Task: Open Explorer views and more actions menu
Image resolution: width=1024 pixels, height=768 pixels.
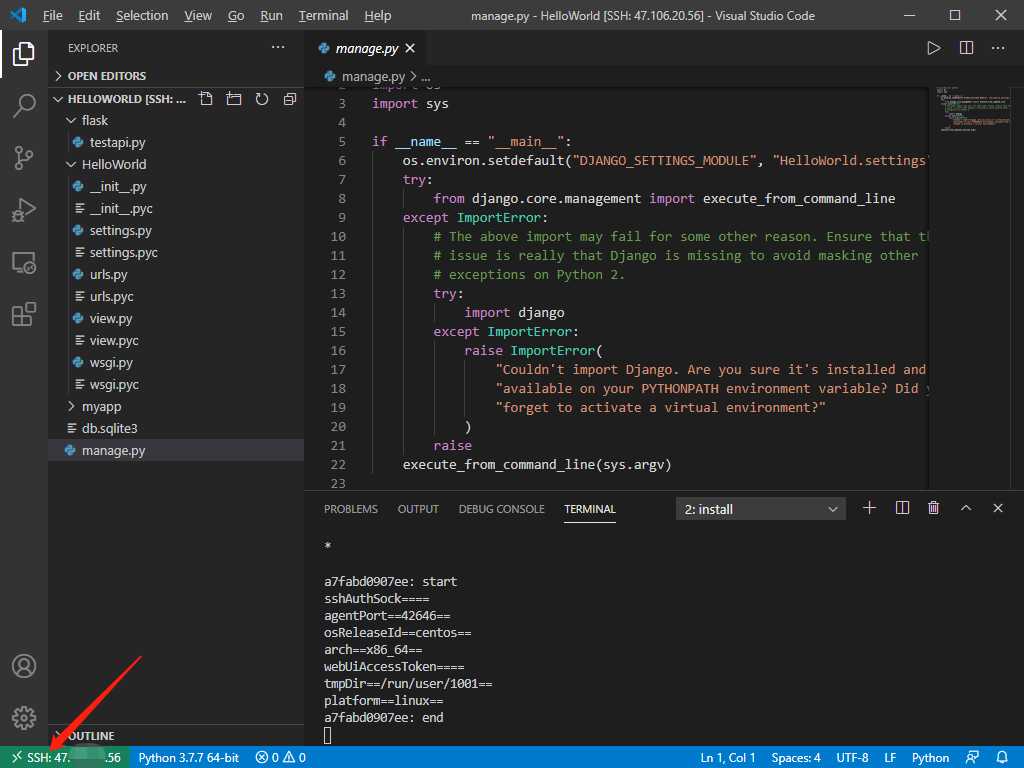Action: [x=278, y=47]
